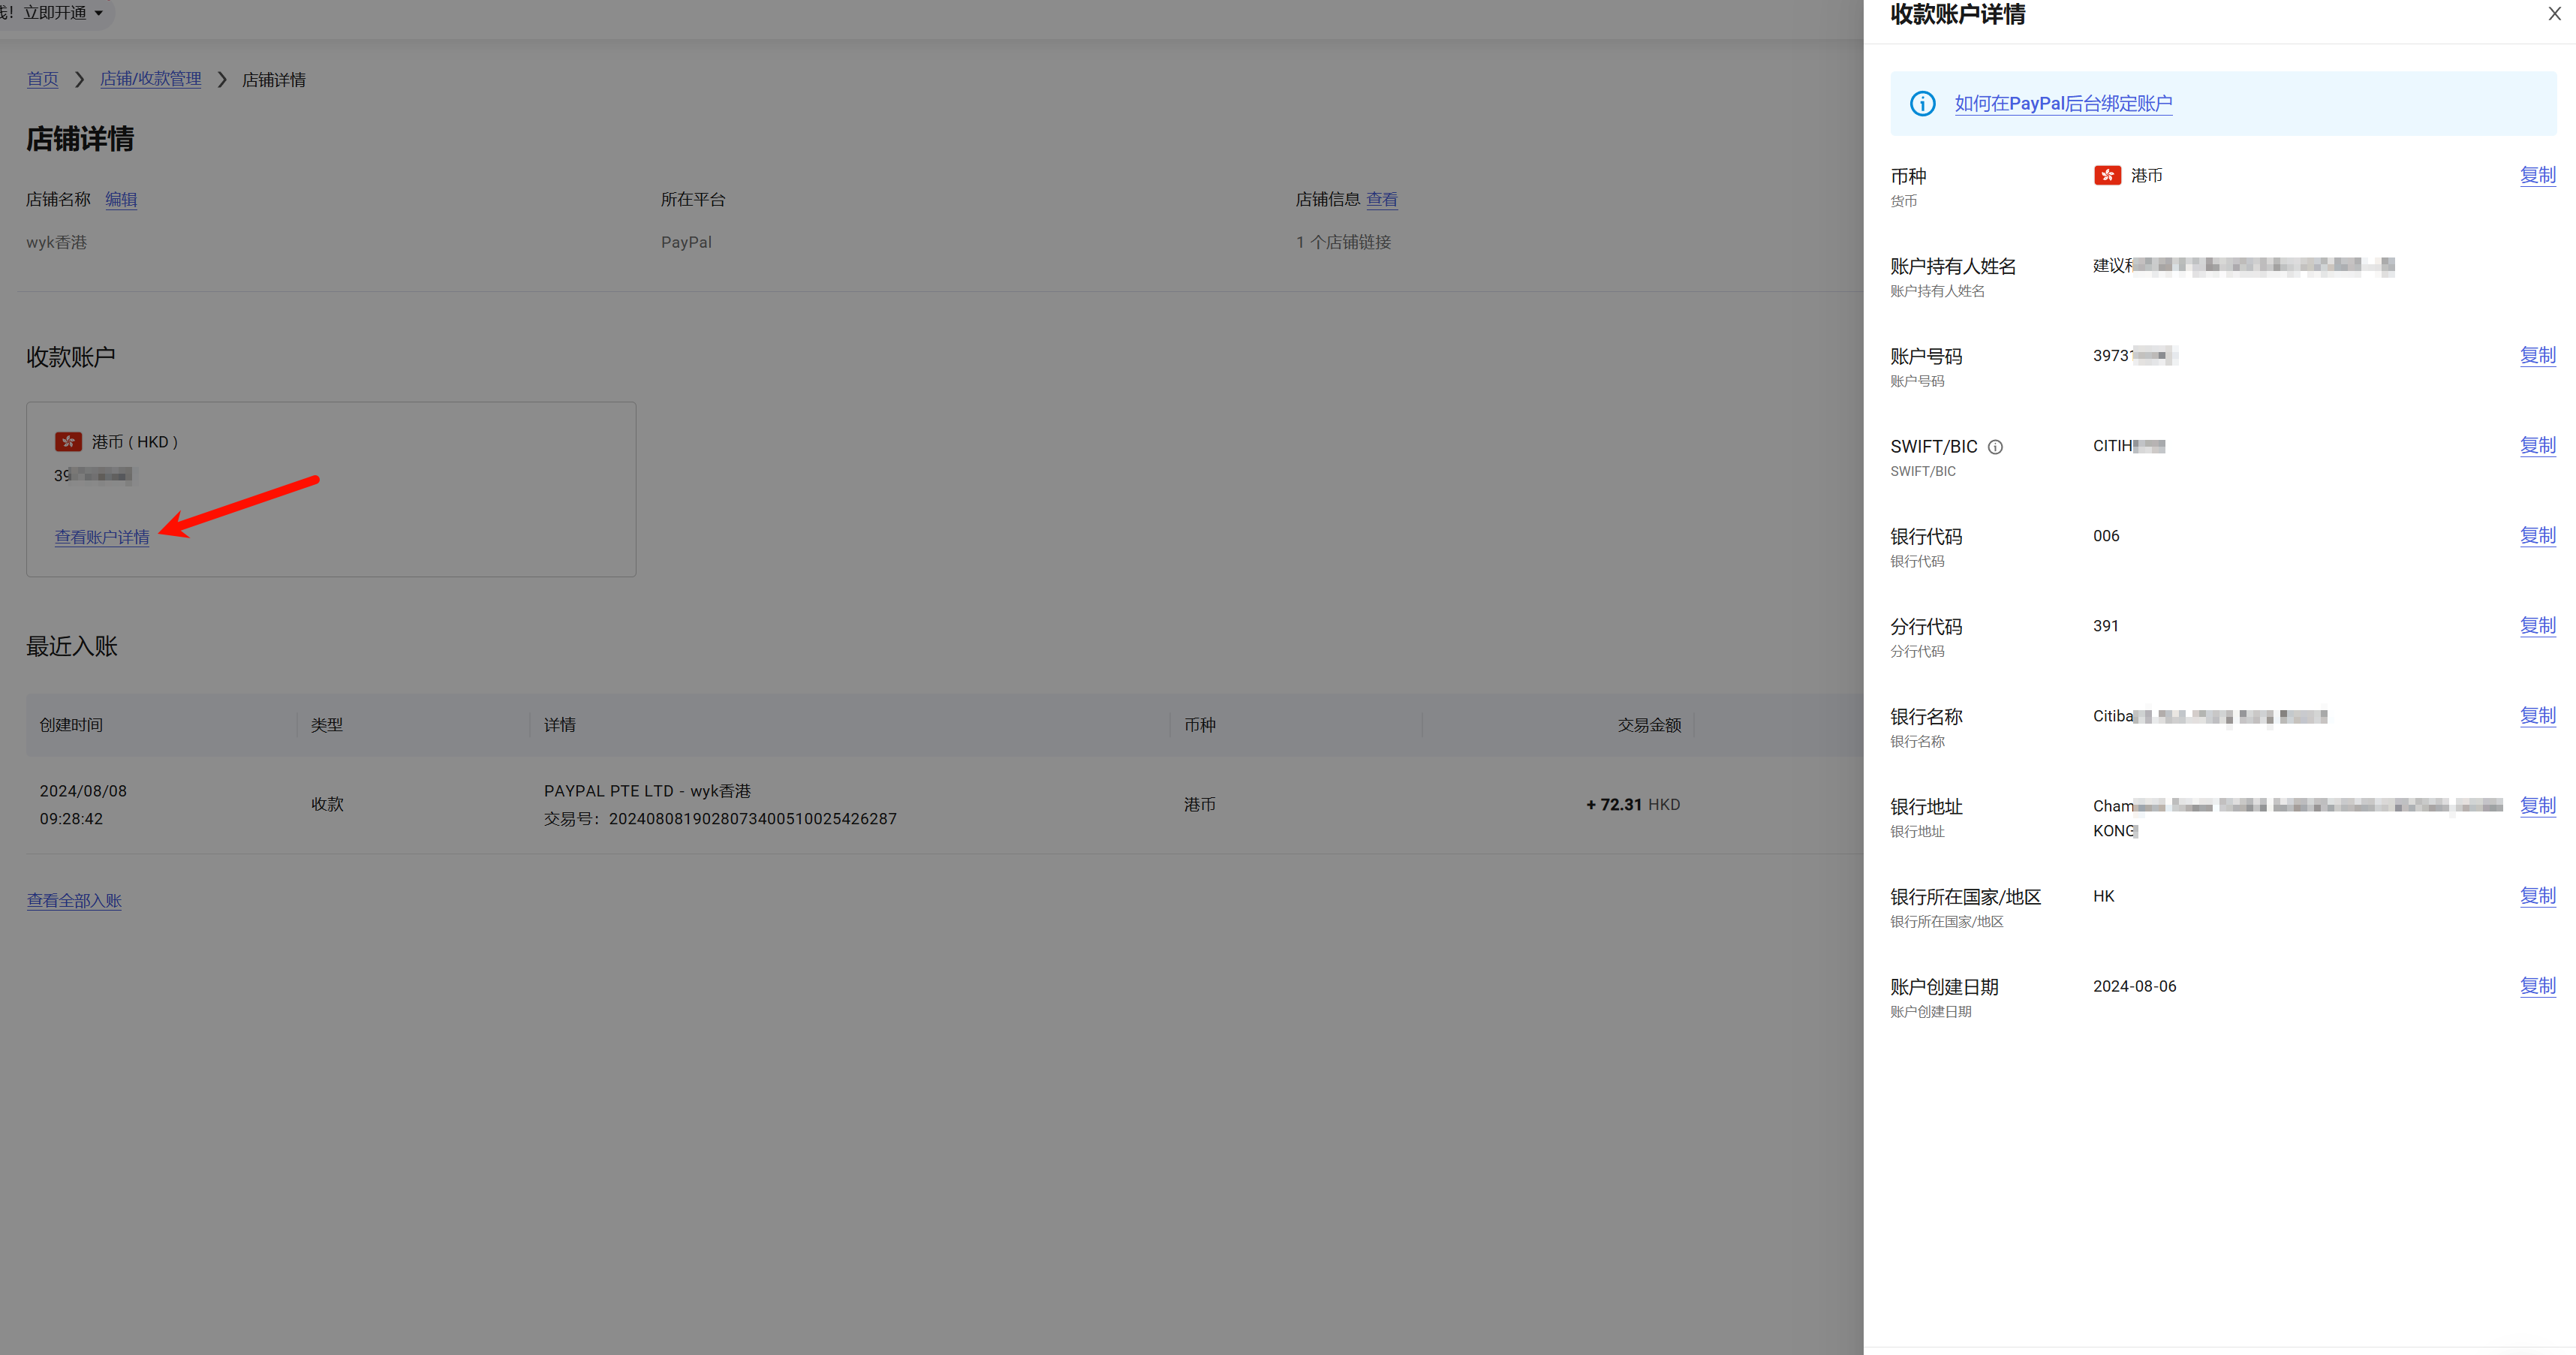Copy the 币种 currency value
Viewport: 2576px width, 1355px height.
(x=2537, y=175)
